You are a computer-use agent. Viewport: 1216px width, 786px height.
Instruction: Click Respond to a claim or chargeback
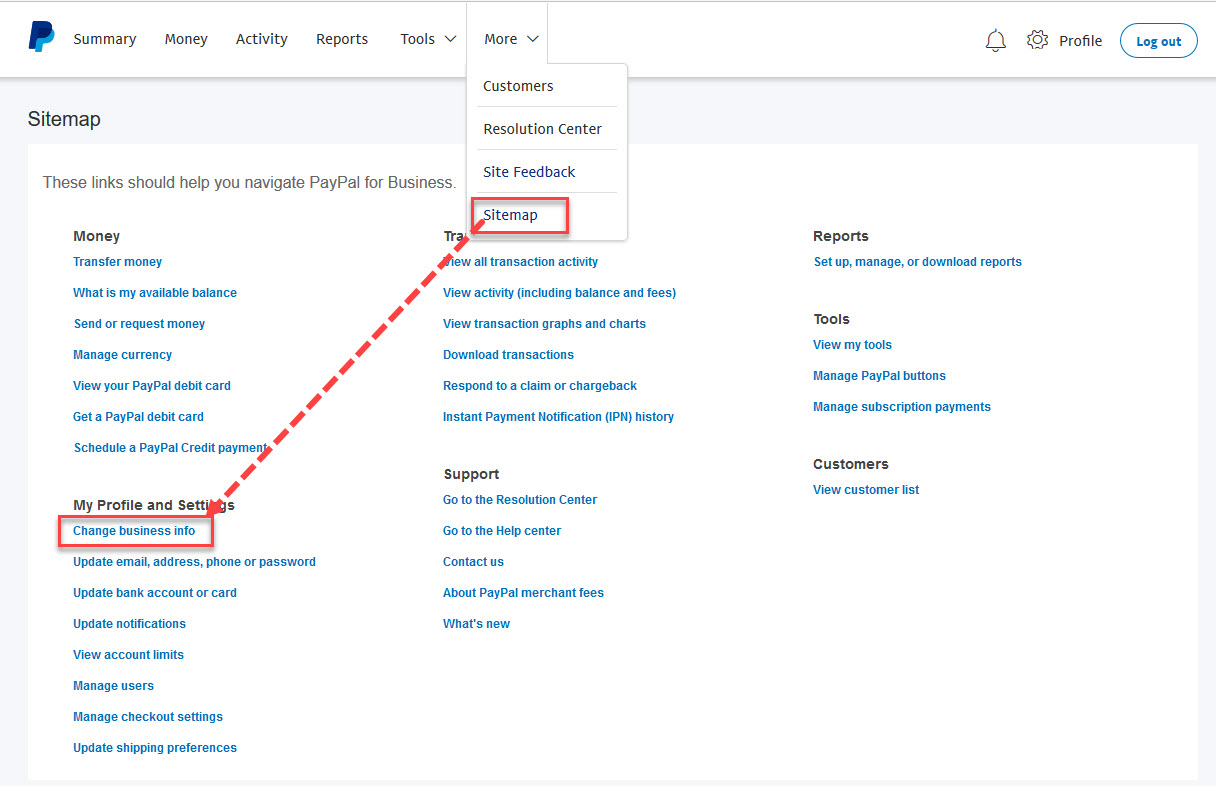540,386
